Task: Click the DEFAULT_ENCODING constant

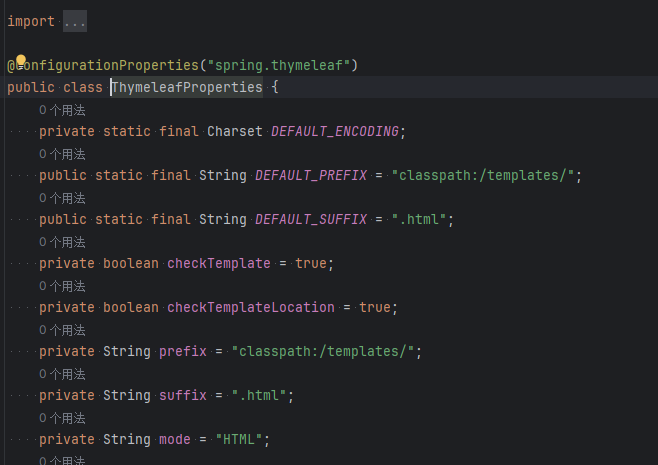Action: click(335, 131)
